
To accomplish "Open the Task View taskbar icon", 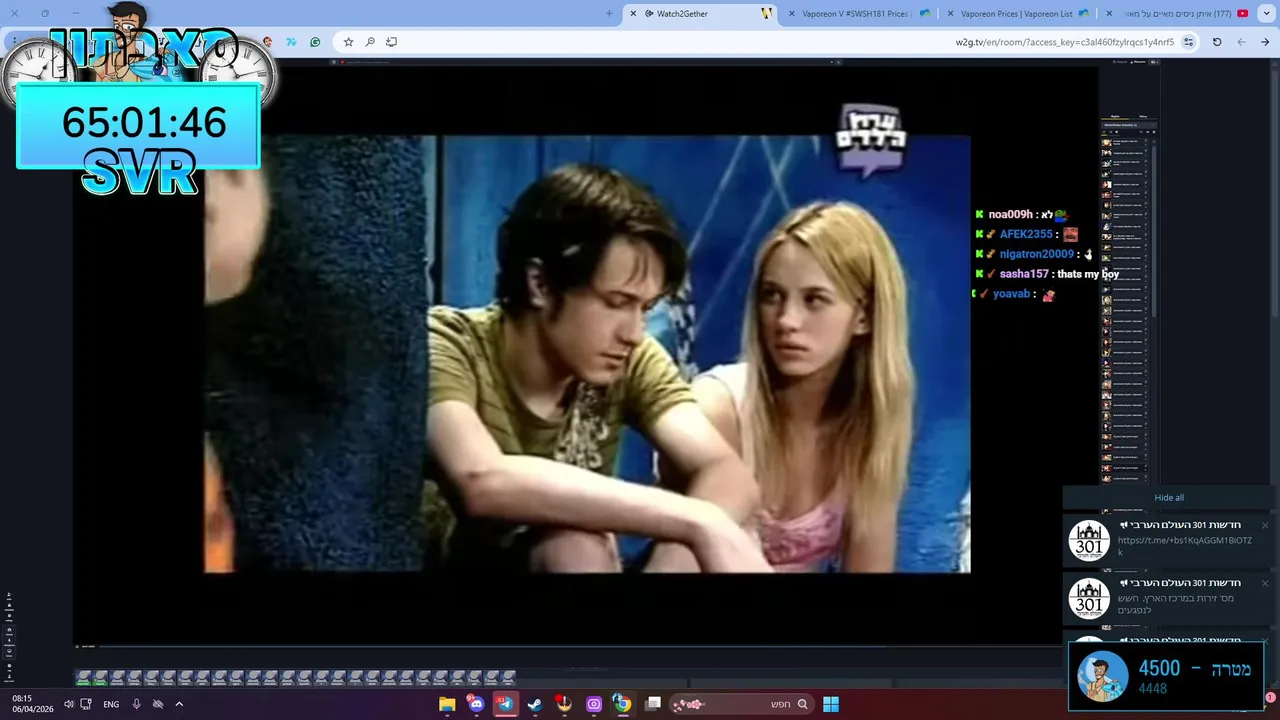I will click(x=653, y=704).
